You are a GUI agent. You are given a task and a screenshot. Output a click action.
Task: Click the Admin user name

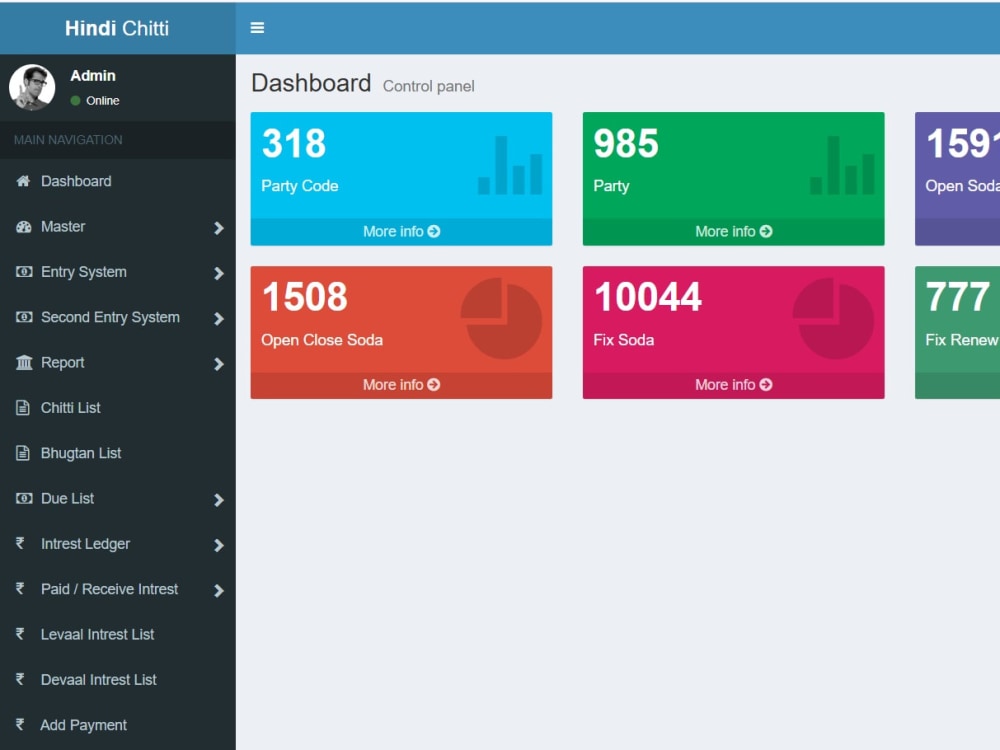point(93,75)
